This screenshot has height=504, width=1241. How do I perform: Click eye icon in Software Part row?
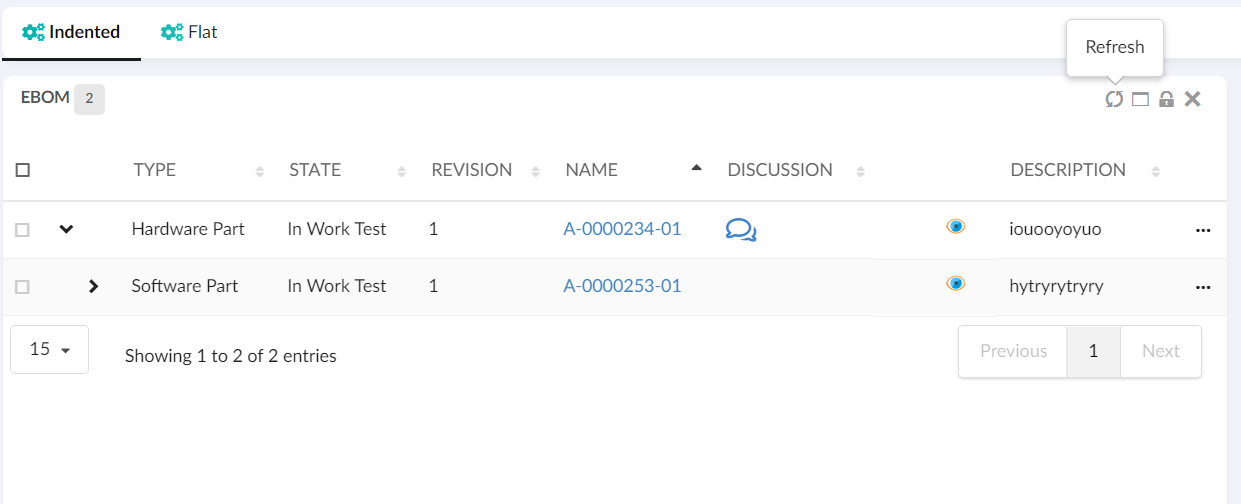pos(956,284)
